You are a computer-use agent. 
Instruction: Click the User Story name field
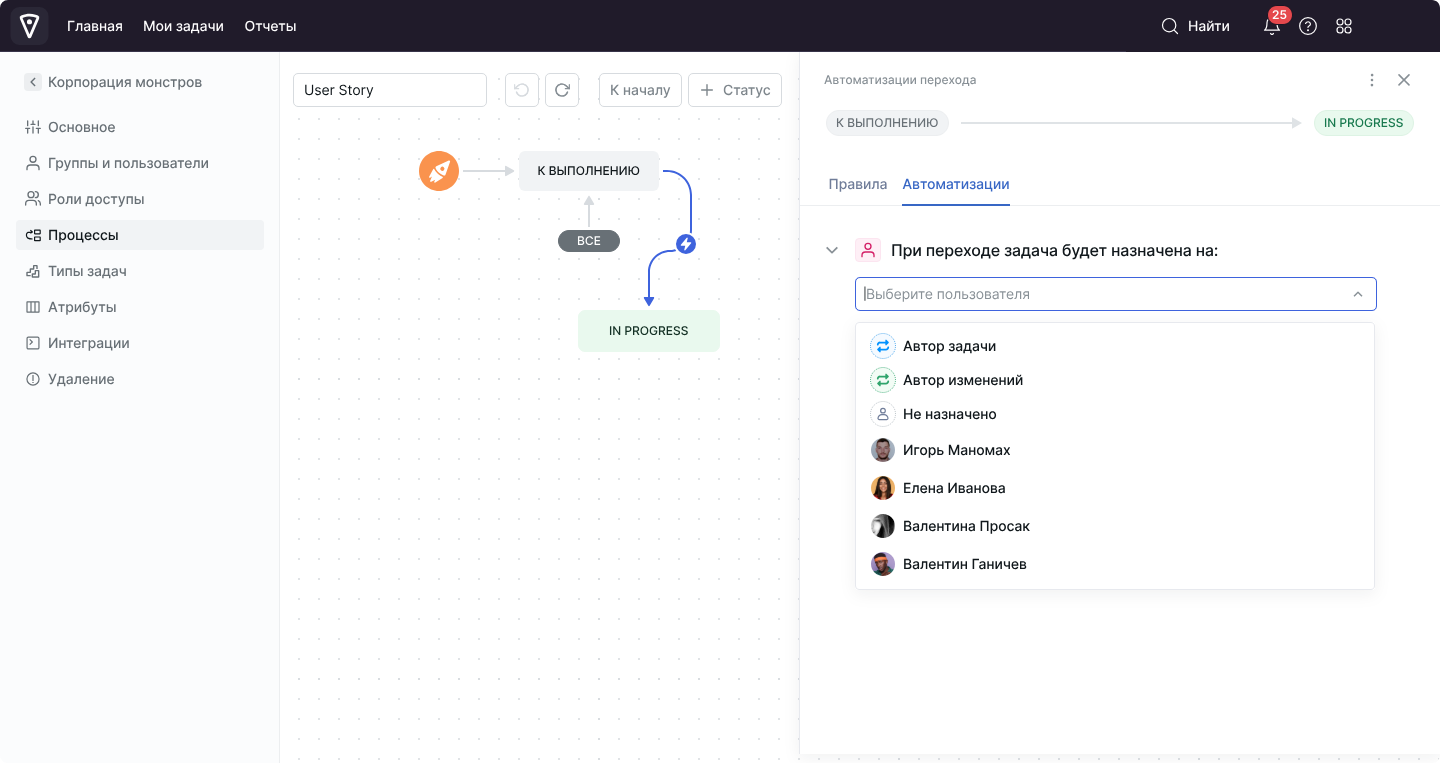tap(389, 90)
